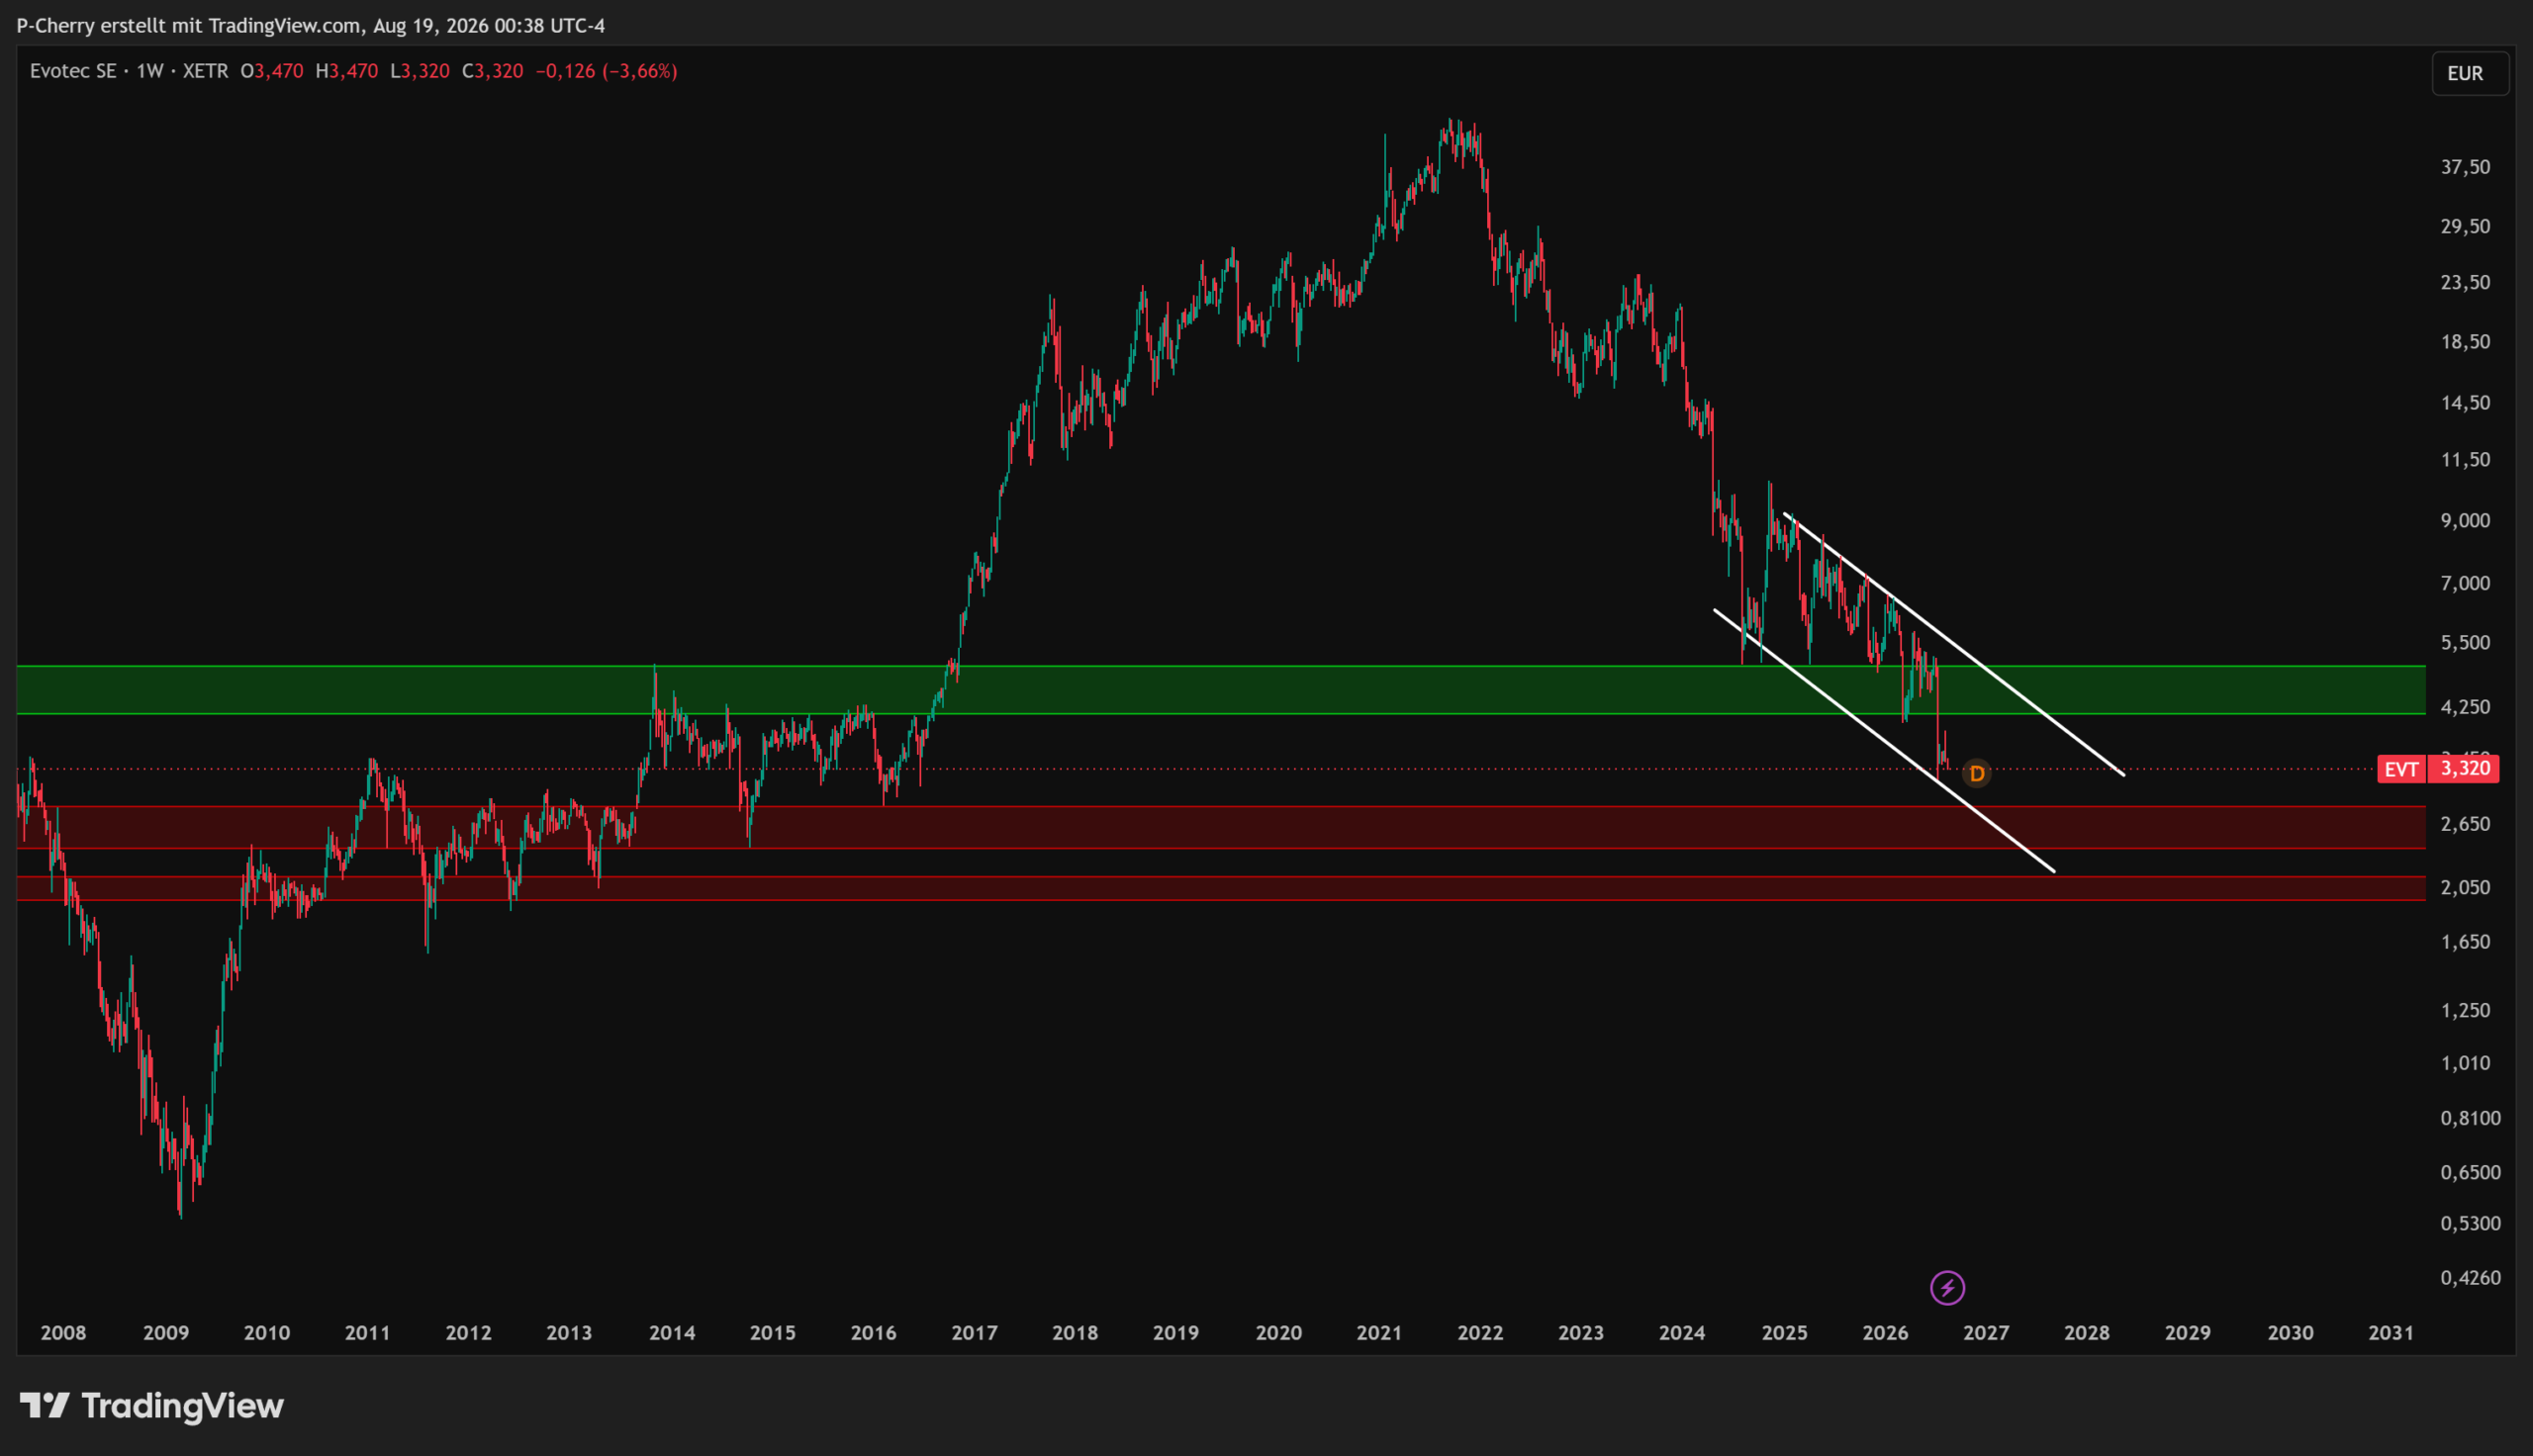Select the lower red zone rectangle
Image resolution: width=2533 pixels, height=1456 pixels.
coord(1221,889)
